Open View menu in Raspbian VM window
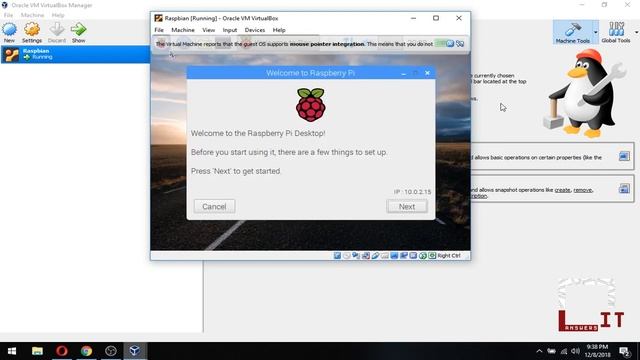 click(209, 30)
